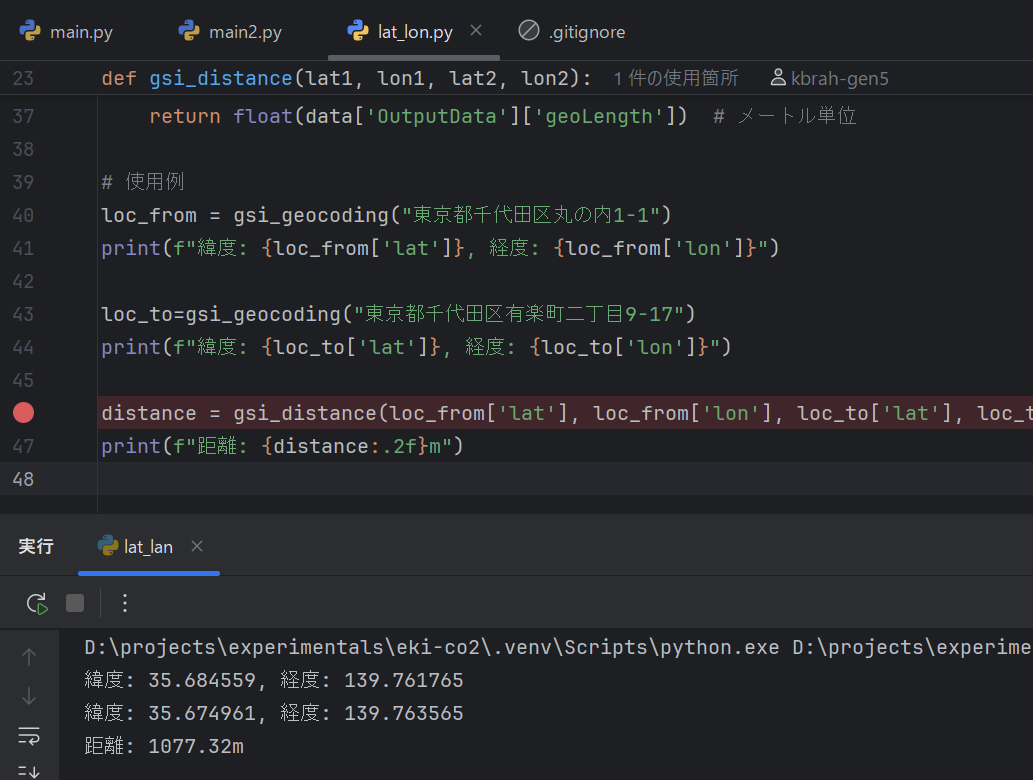Toggle scroll to end of console
This screenshot has height=780, width=1033.
(x=29, y=771)
